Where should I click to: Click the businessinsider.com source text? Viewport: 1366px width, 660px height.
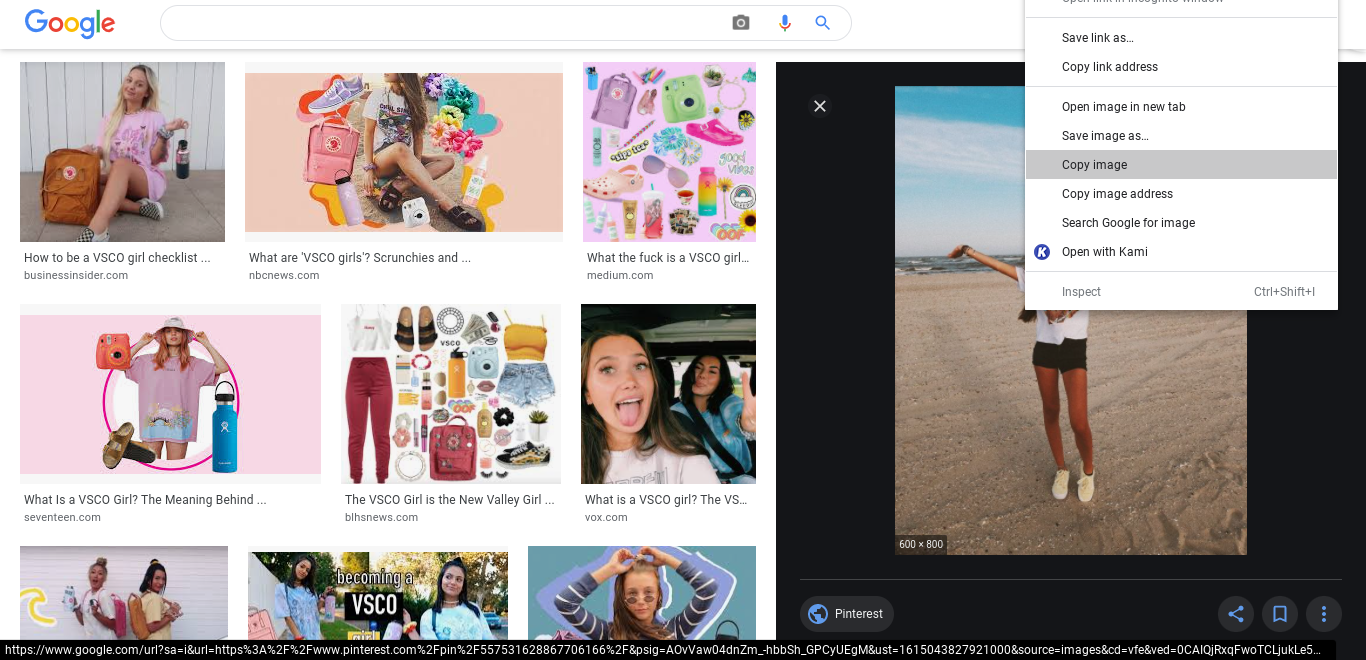pos(76,276)
